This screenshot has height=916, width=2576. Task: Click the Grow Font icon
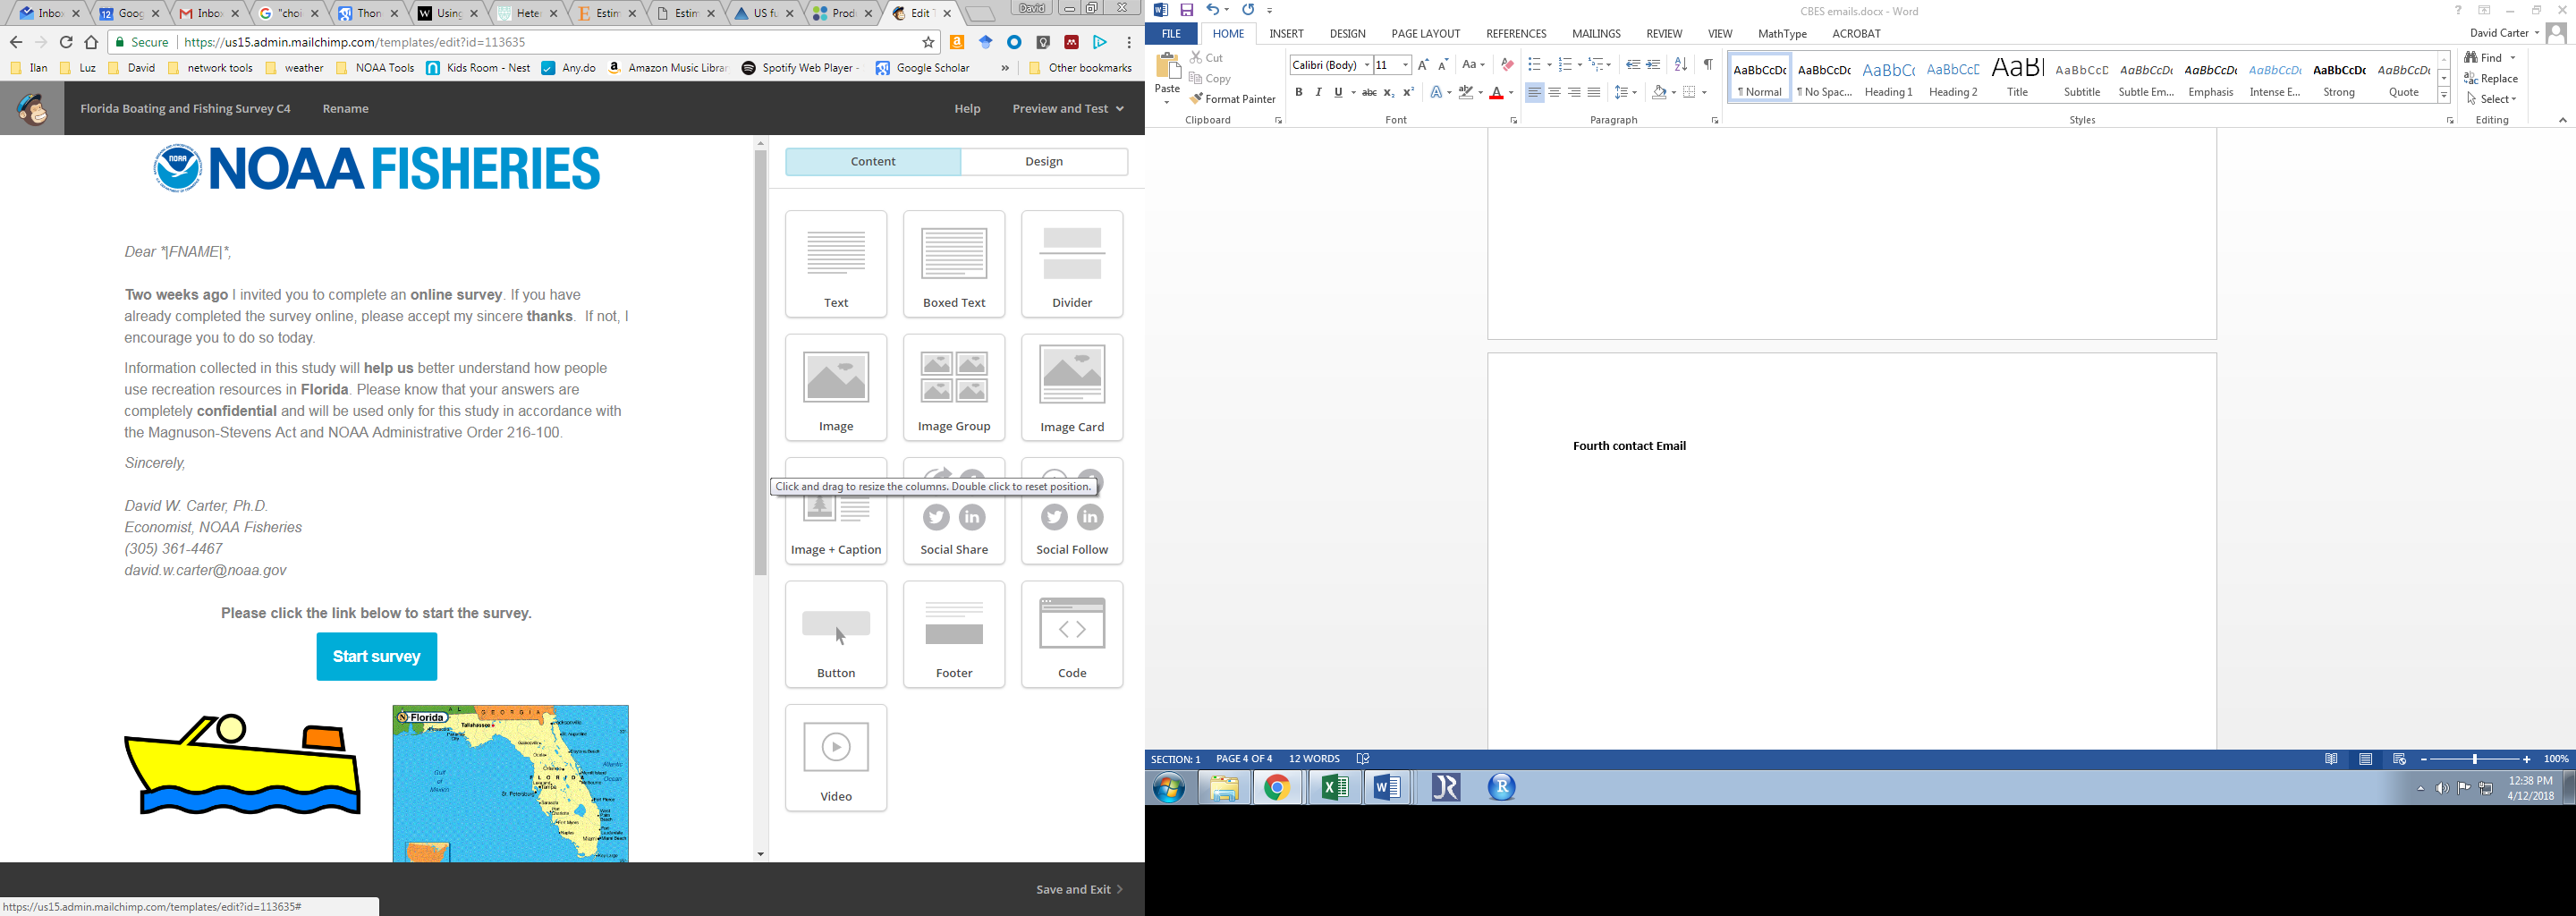pyautogui.click(x=1423, y=65)
